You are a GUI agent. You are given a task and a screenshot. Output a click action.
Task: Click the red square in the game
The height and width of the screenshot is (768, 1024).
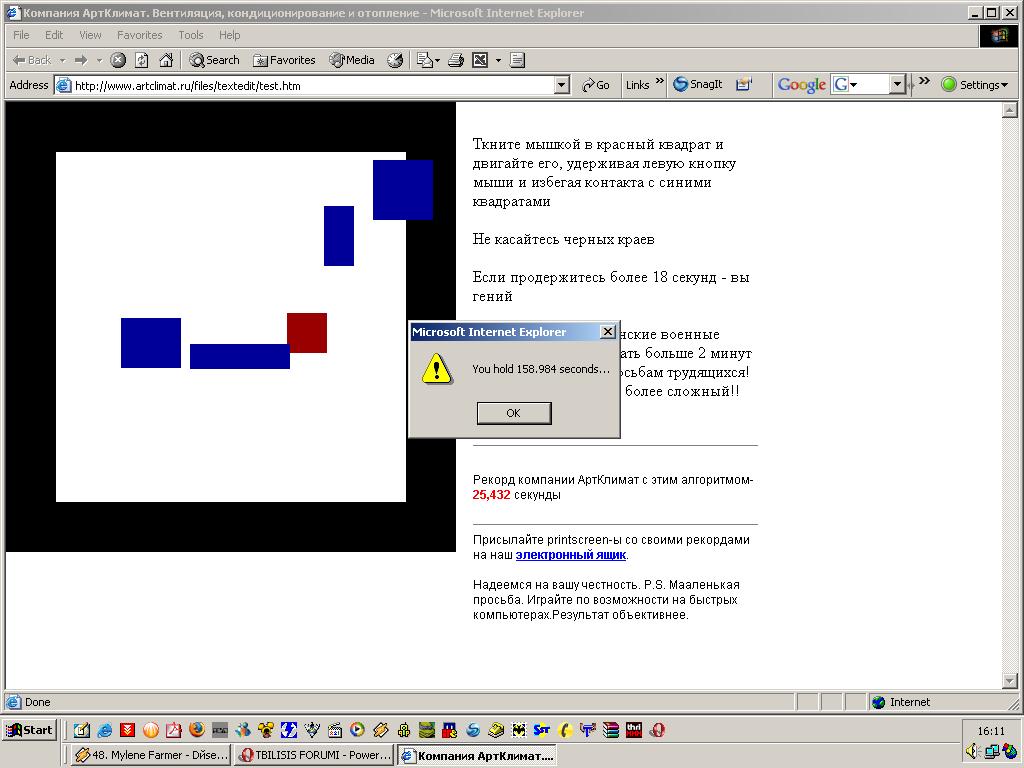click(307, 333)
